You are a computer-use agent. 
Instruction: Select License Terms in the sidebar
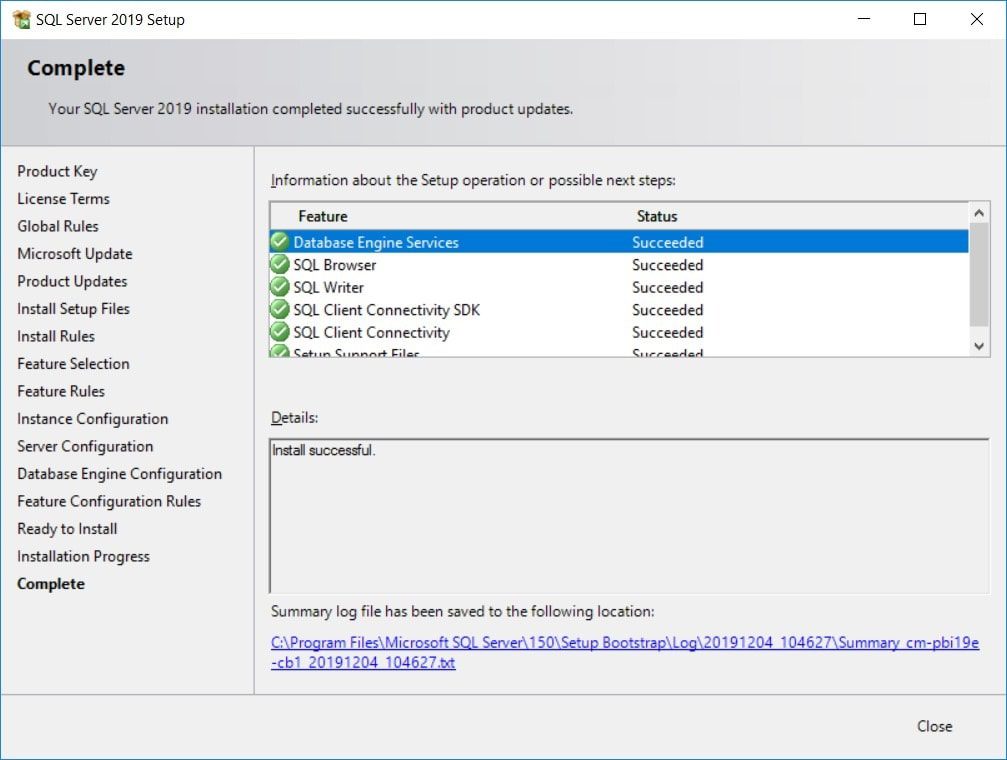[x=62, y=198]
